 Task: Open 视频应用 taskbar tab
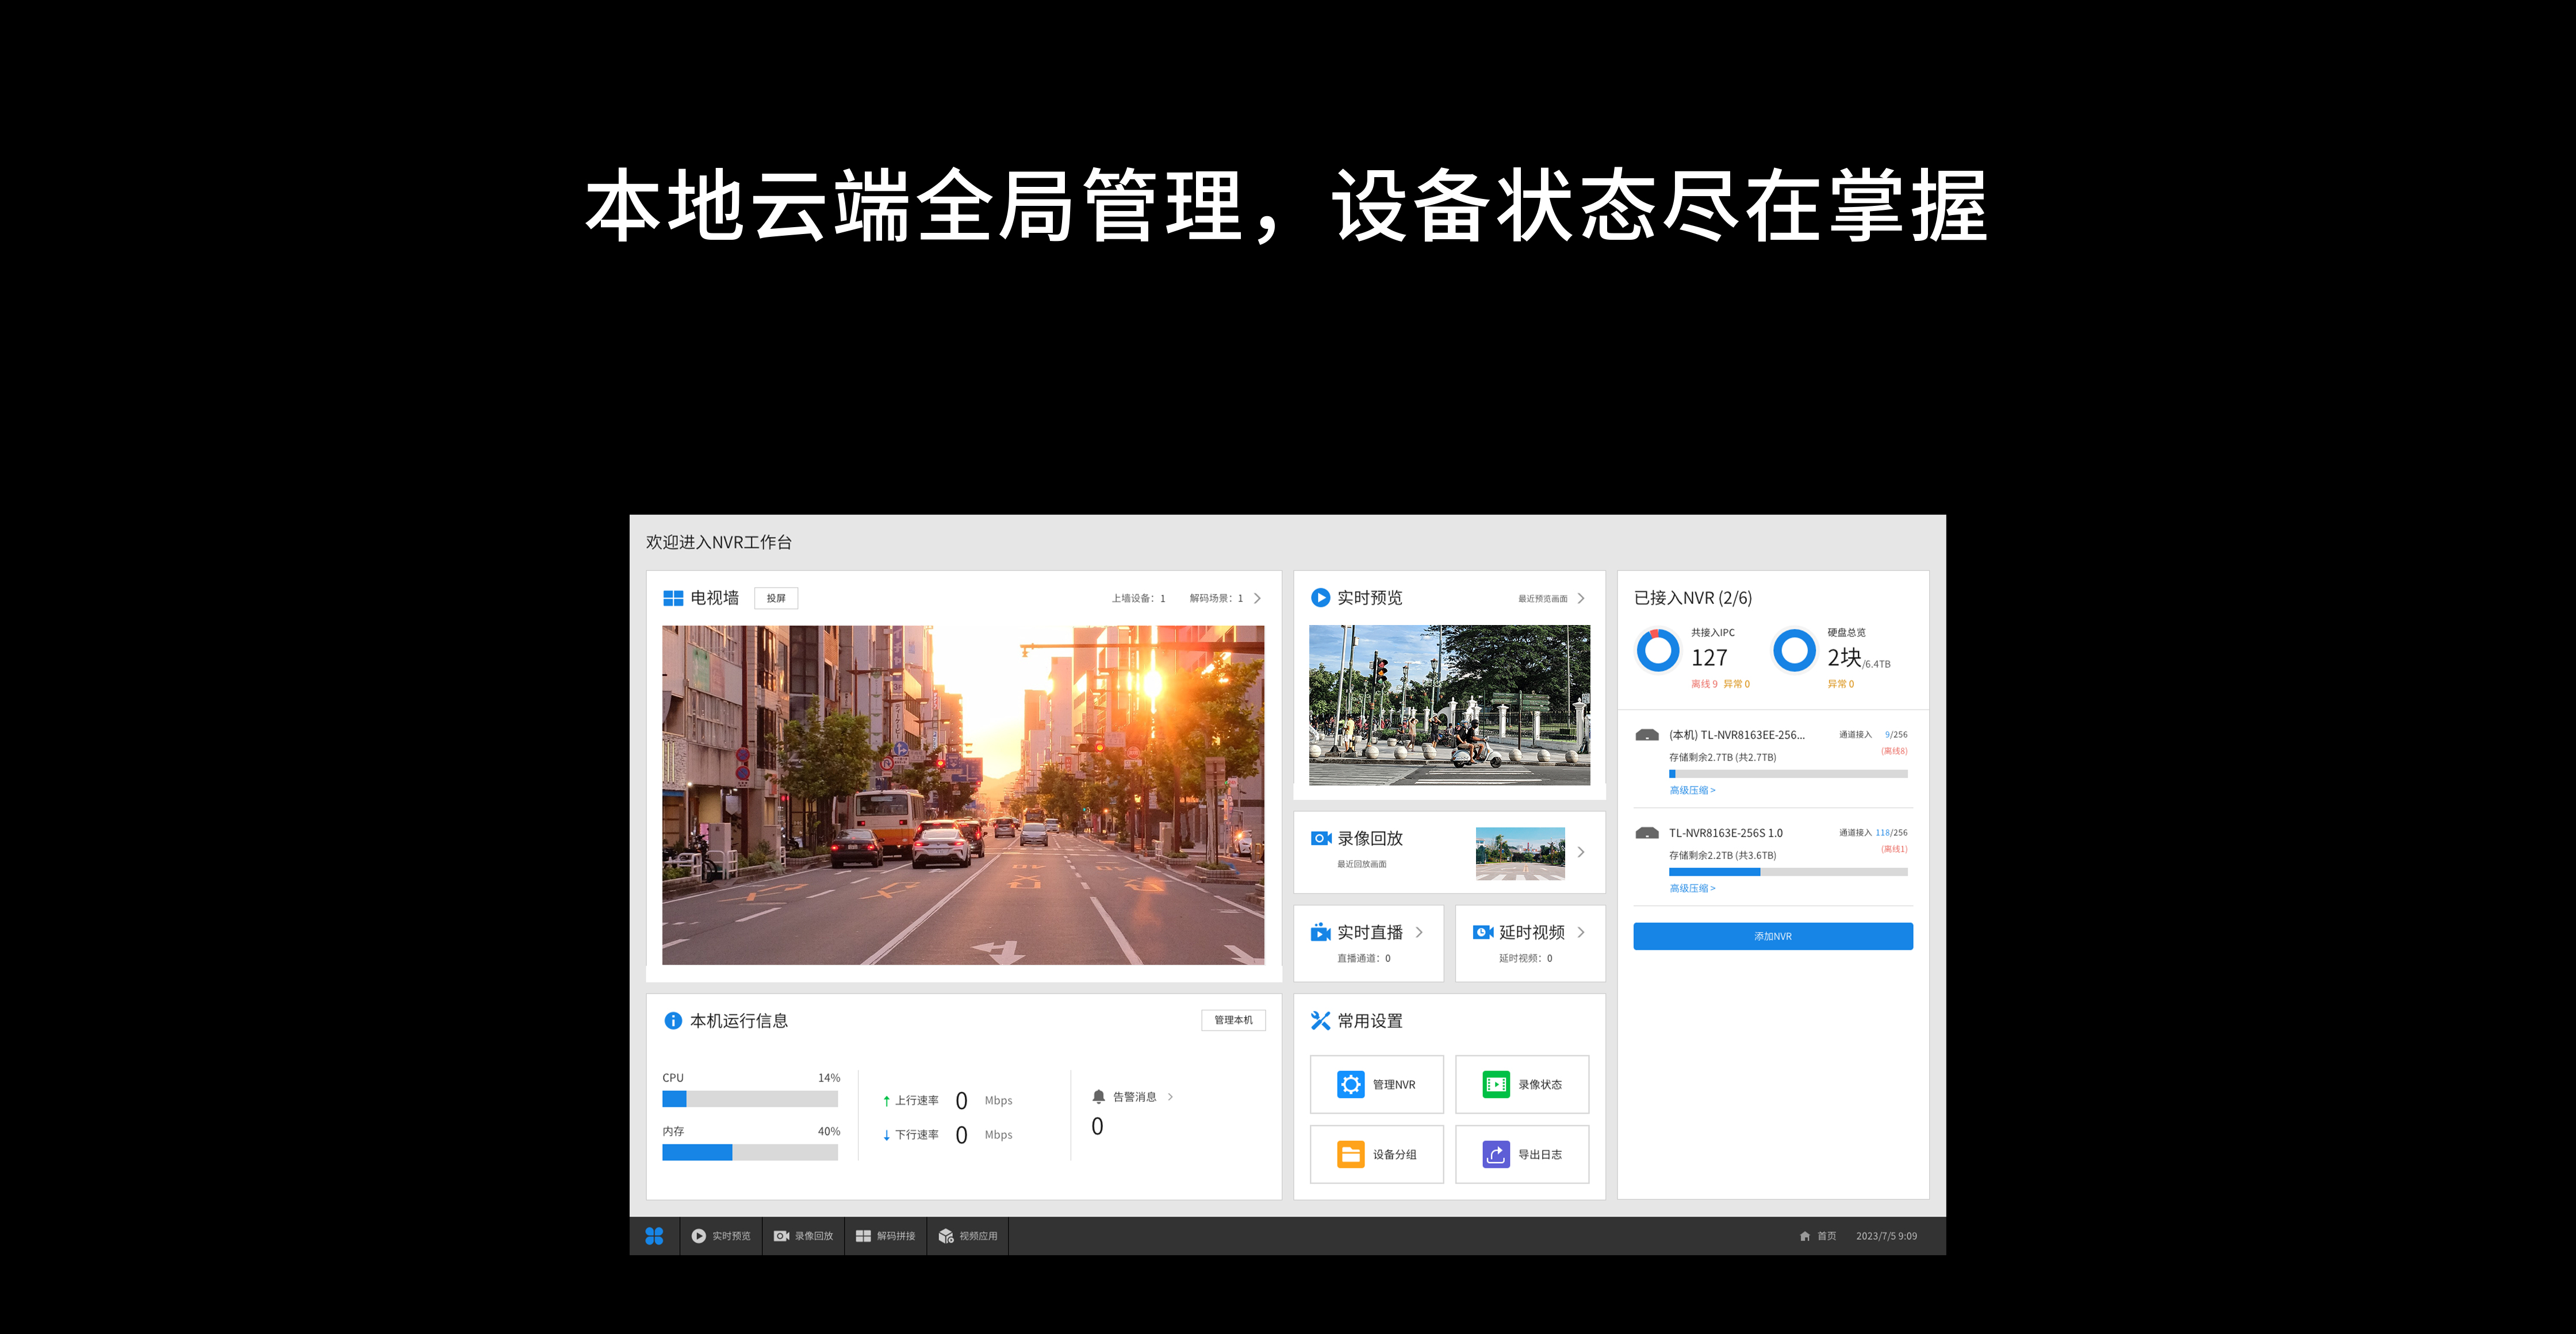(967, 1236)
